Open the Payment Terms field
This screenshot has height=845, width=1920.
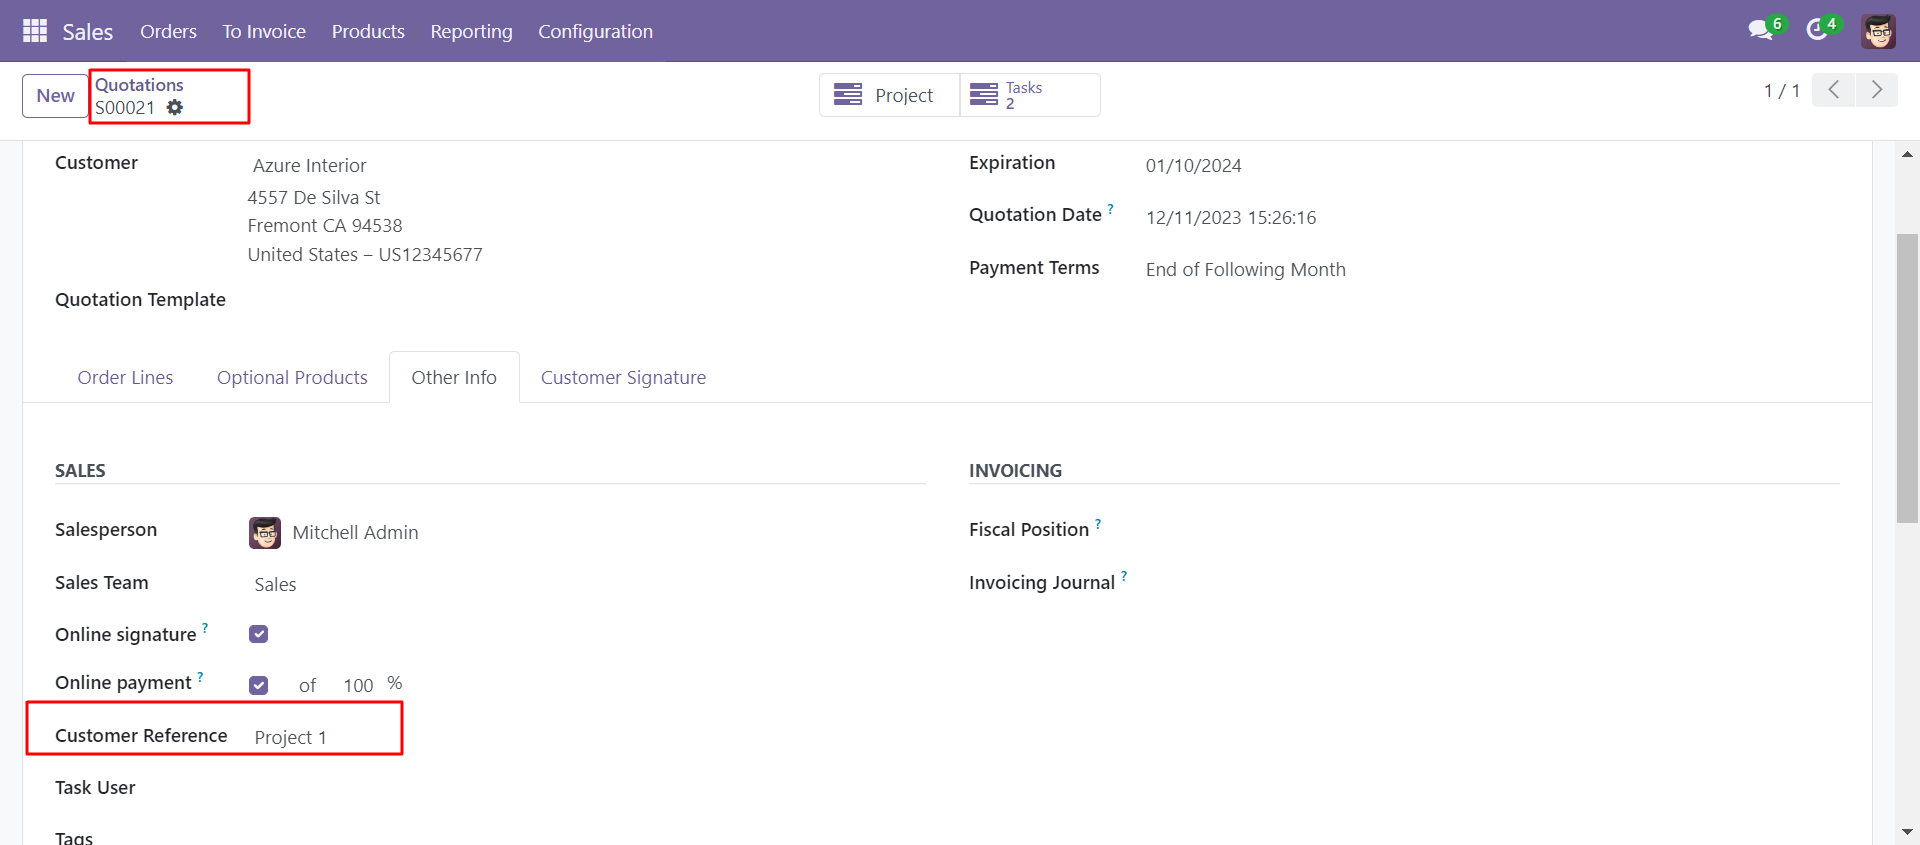pos(1245,269)
